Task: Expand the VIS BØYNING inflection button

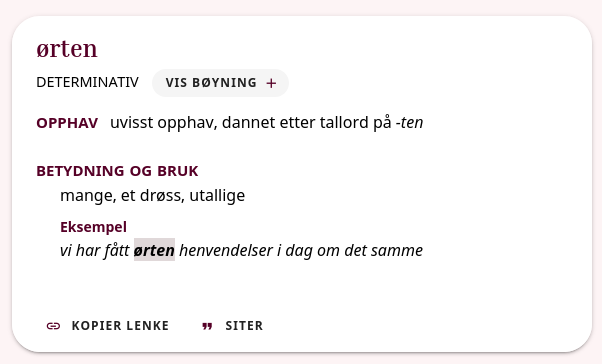Action: coord(220,83)
